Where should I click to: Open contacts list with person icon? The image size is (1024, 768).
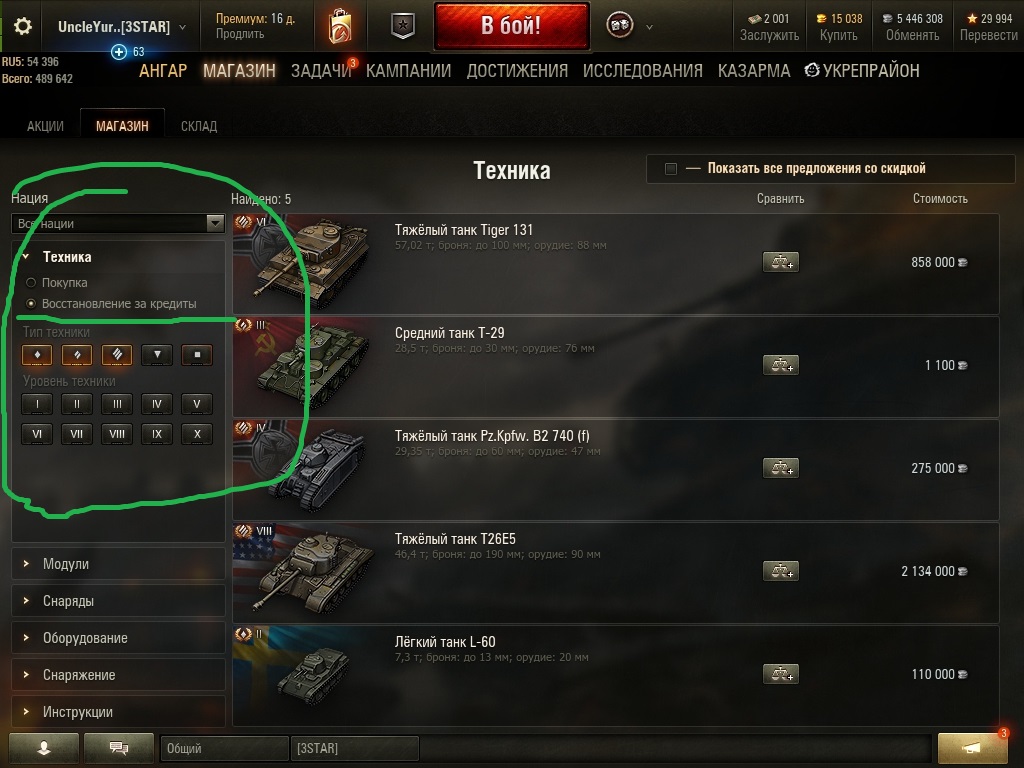pos(44,748)
